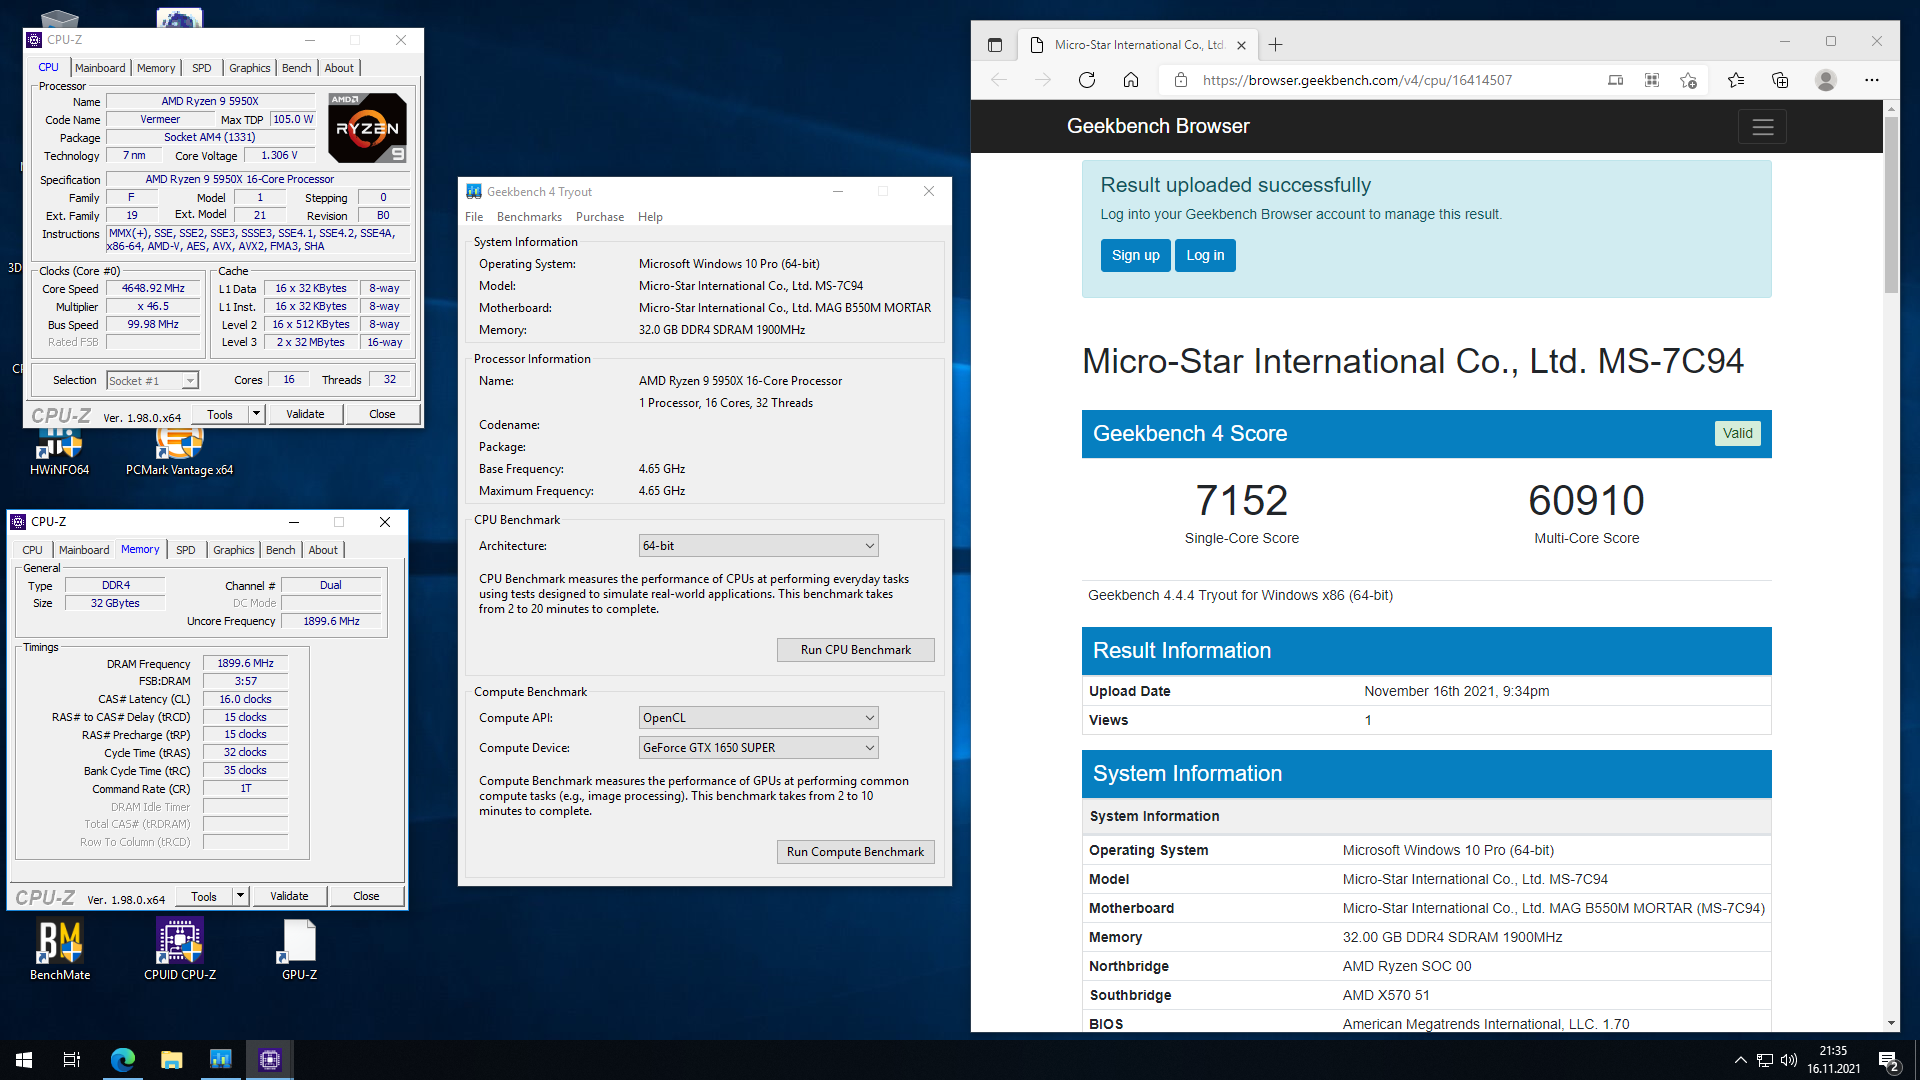Click Run Compute Benchmark button
Image resolution: width=1920 pixels, height=1080 pixels.
point(855,852)
